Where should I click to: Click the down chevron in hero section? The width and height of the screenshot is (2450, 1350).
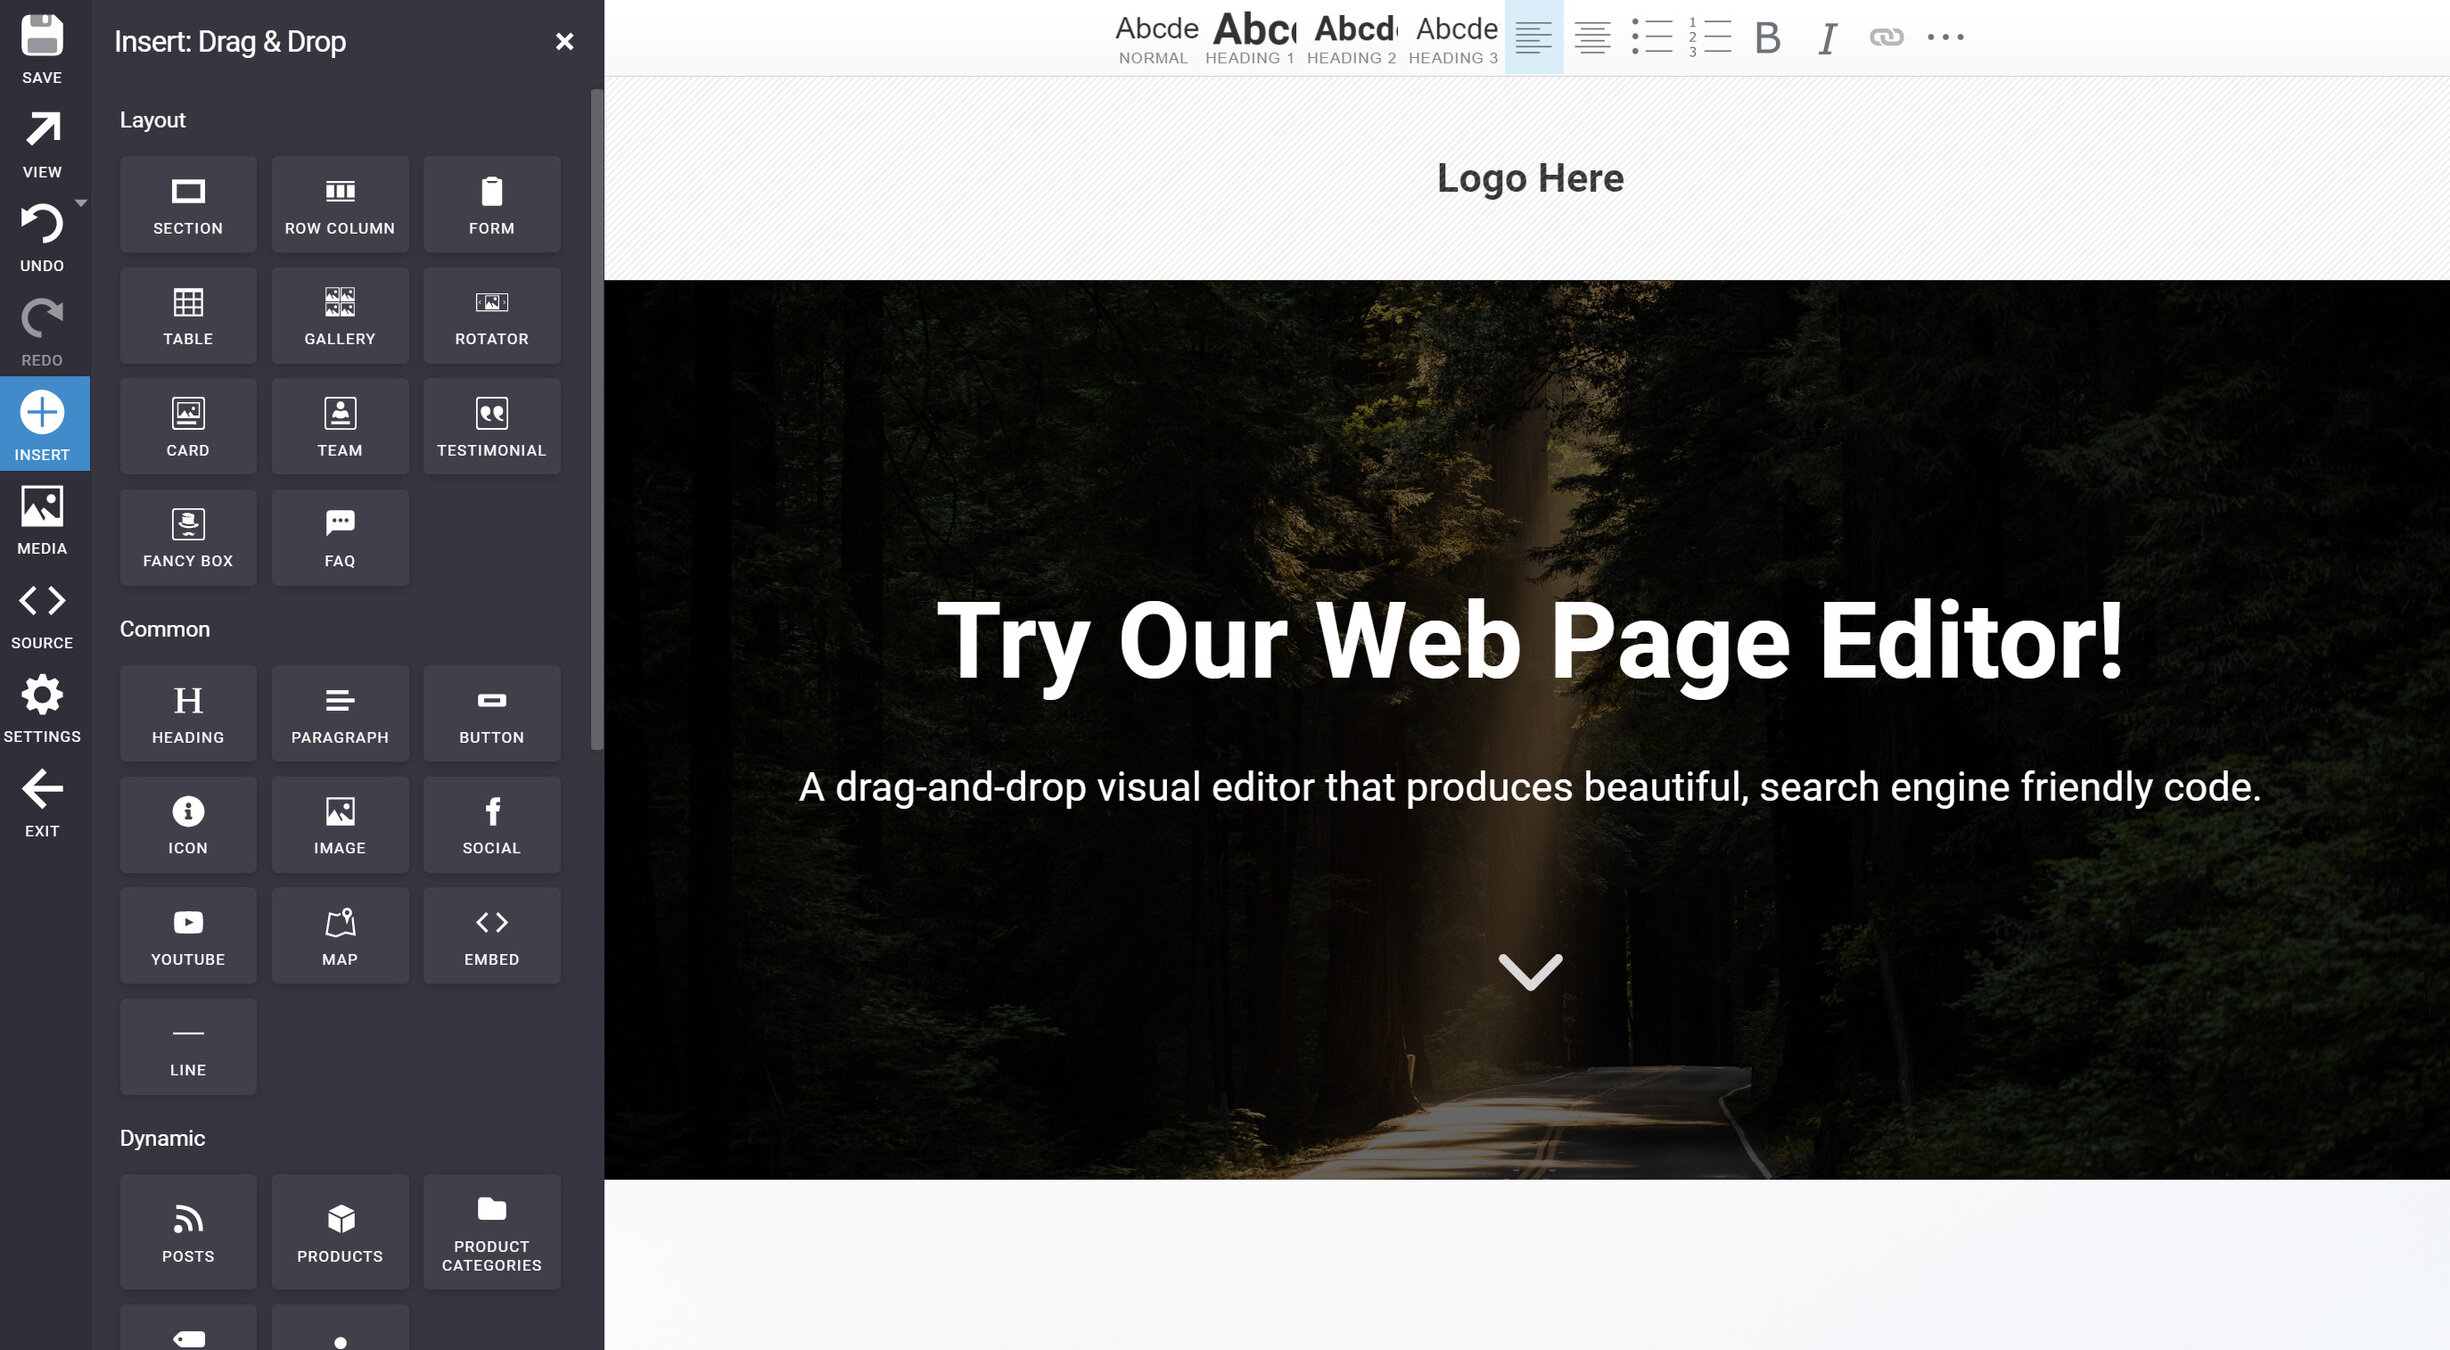point(1529,970)
